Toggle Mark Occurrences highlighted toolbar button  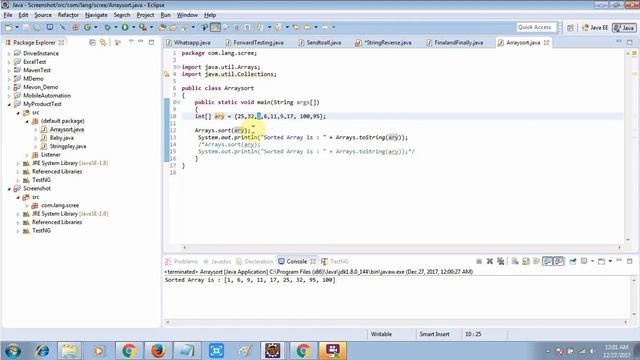pos(216,27)
